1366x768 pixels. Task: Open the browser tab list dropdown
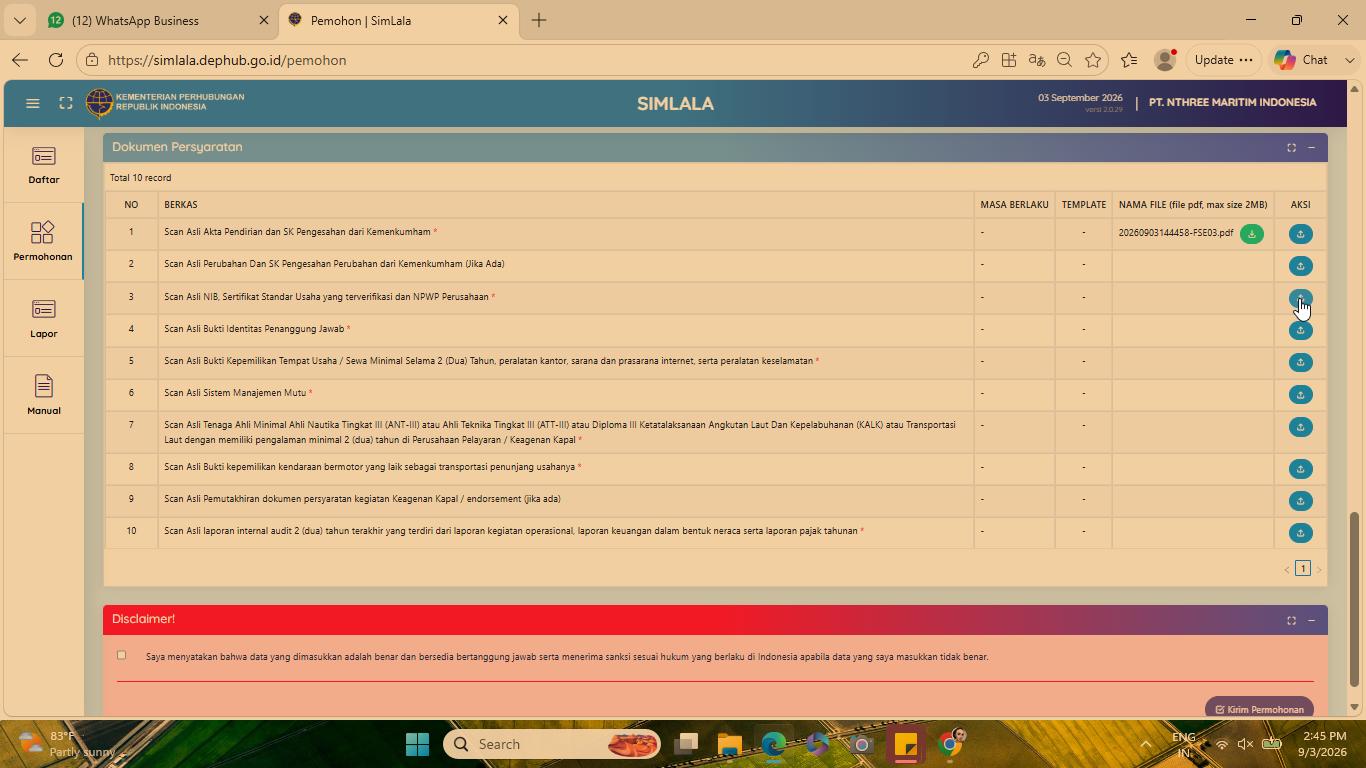pos(19,20)
